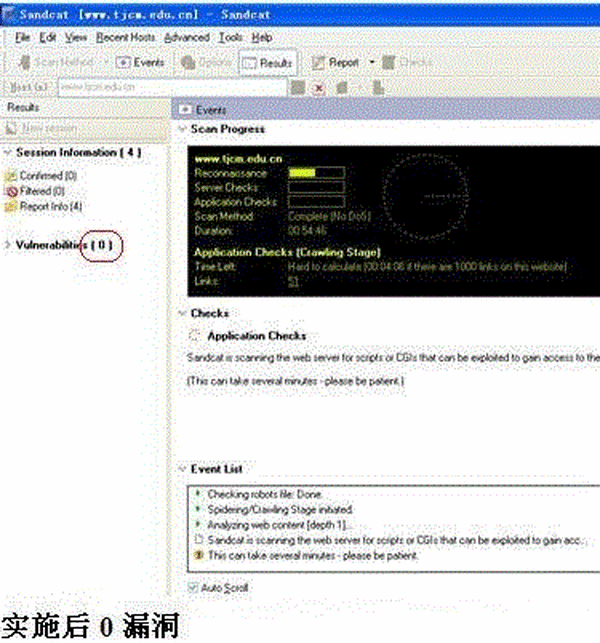Open the Tools menu
The height and width of the screenshot is (643, 600).
(x=230, y=38)
